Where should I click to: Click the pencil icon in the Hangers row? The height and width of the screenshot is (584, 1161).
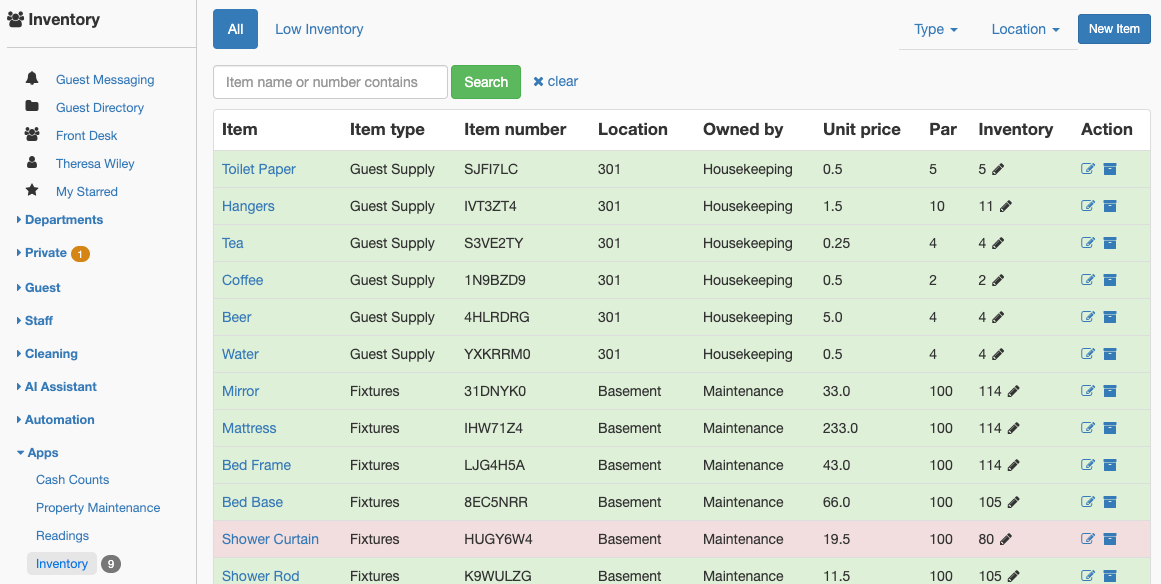tap(1006, 207)
